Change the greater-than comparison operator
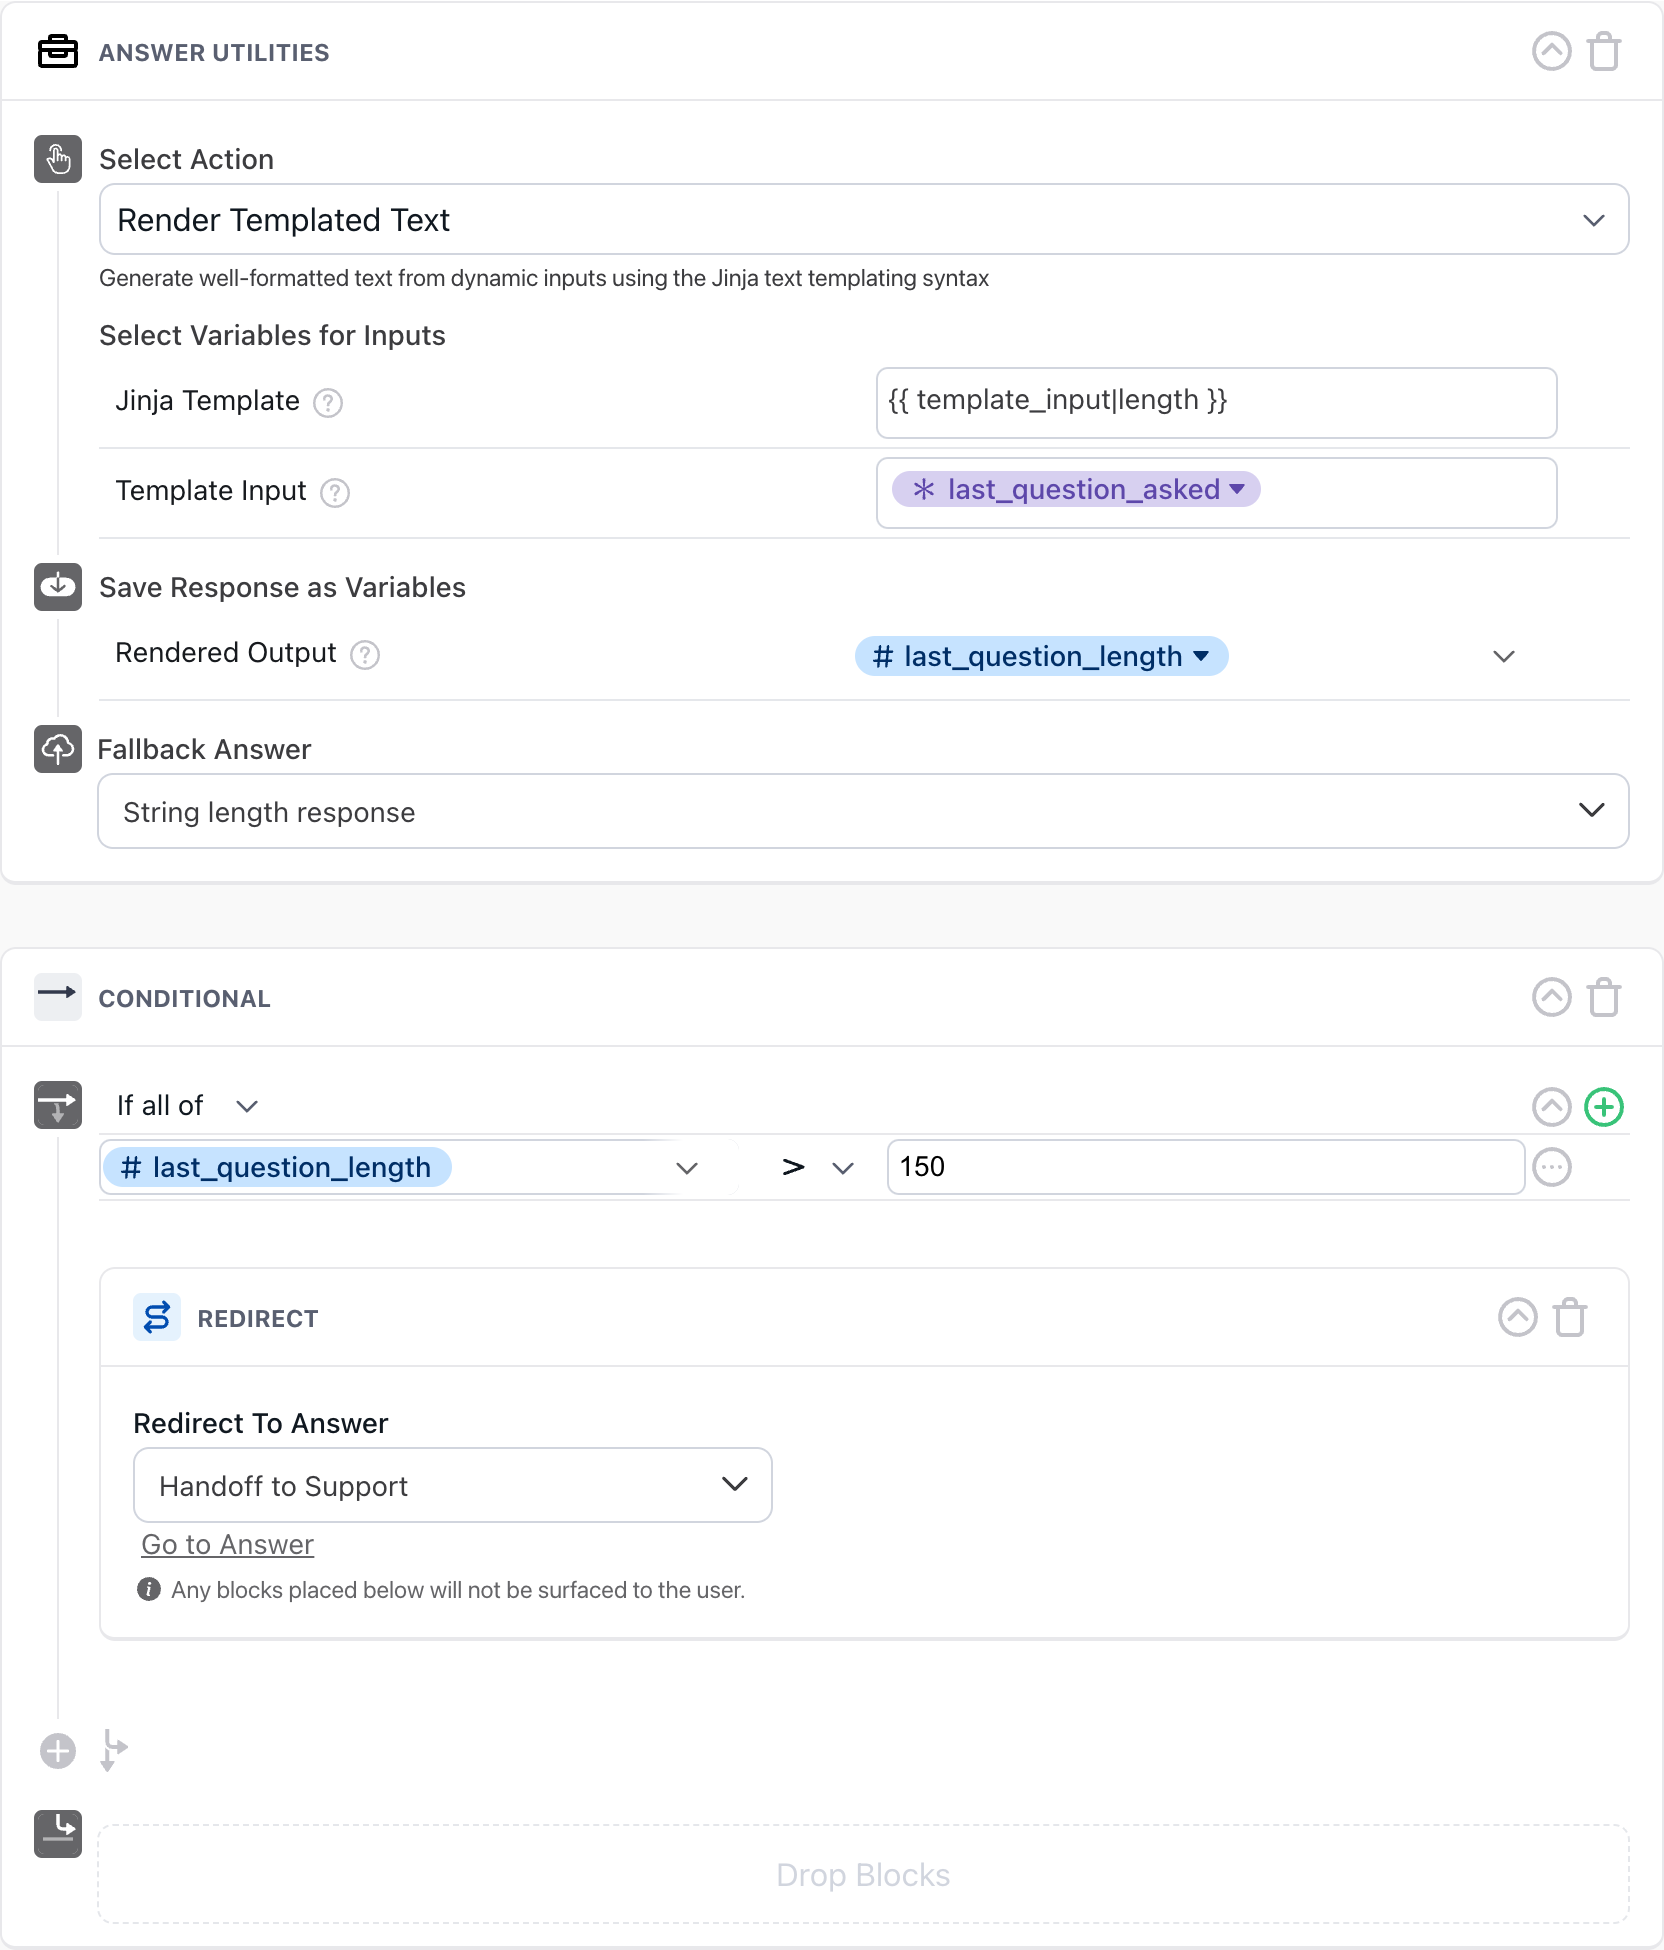This screenshot has width=1664, height=1950. (x=817, y=1167)
